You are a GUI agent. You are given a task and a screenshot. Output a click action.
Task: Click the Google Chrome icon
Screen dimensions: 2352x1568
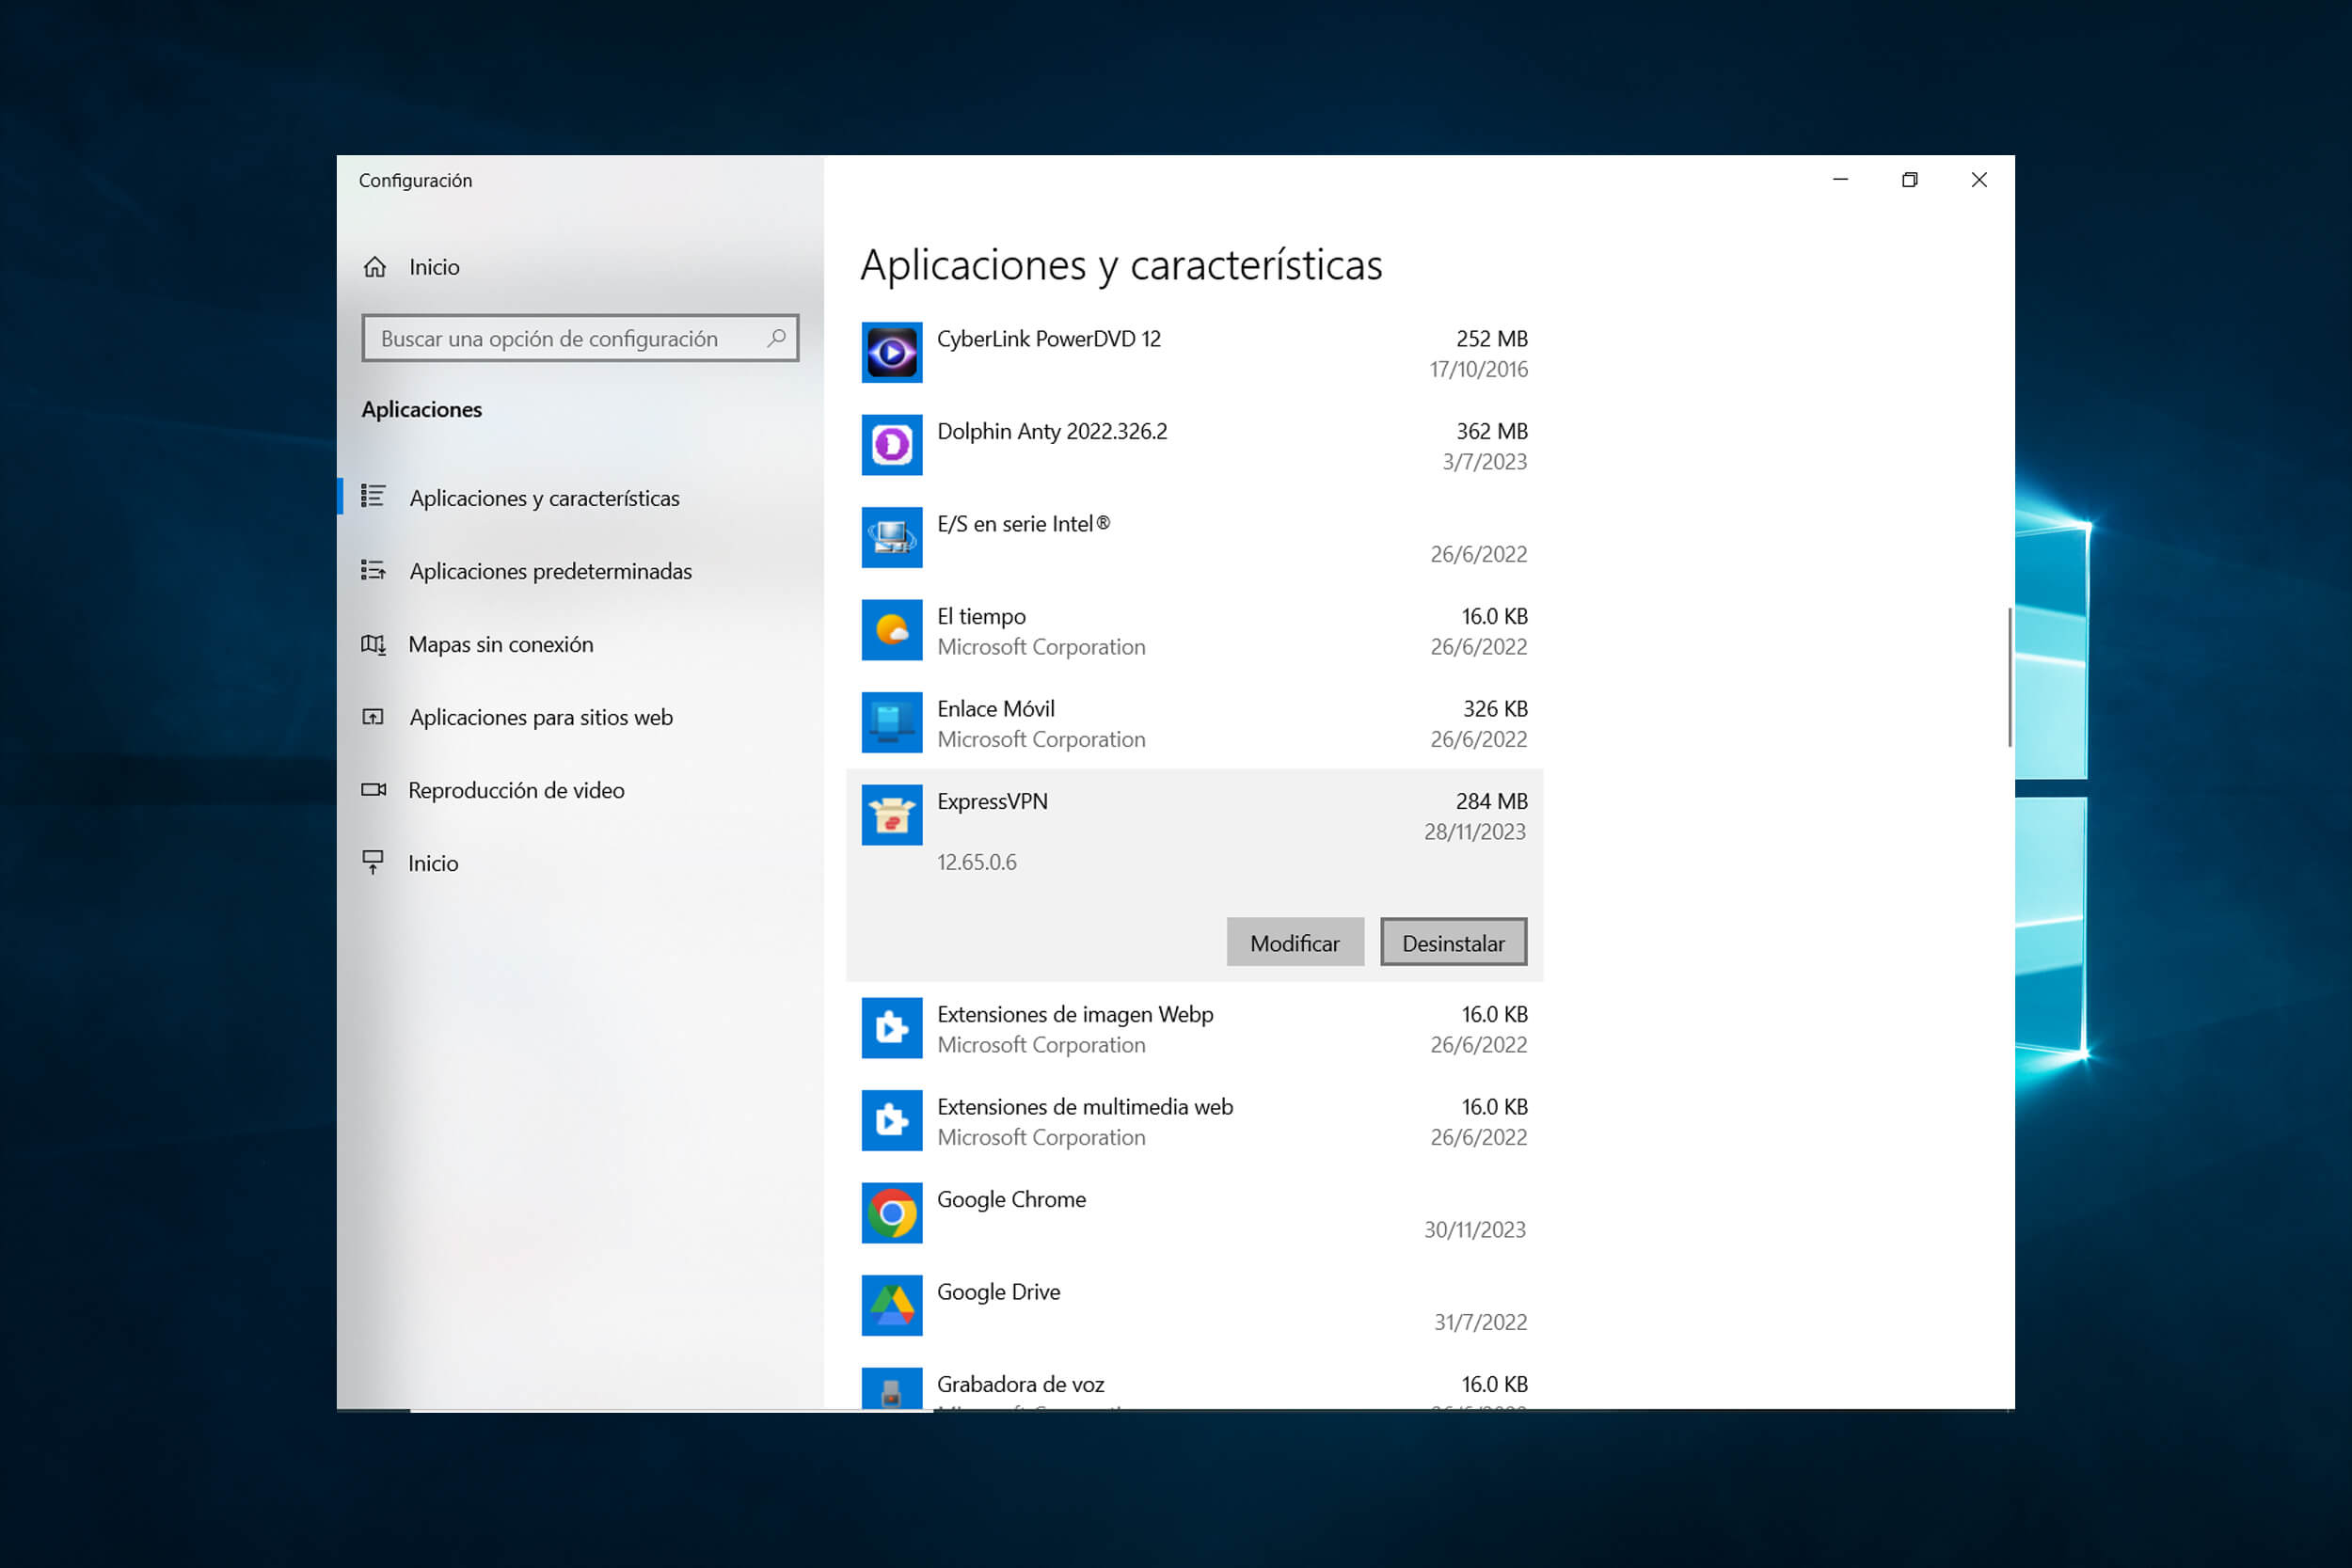(892, 1213)
